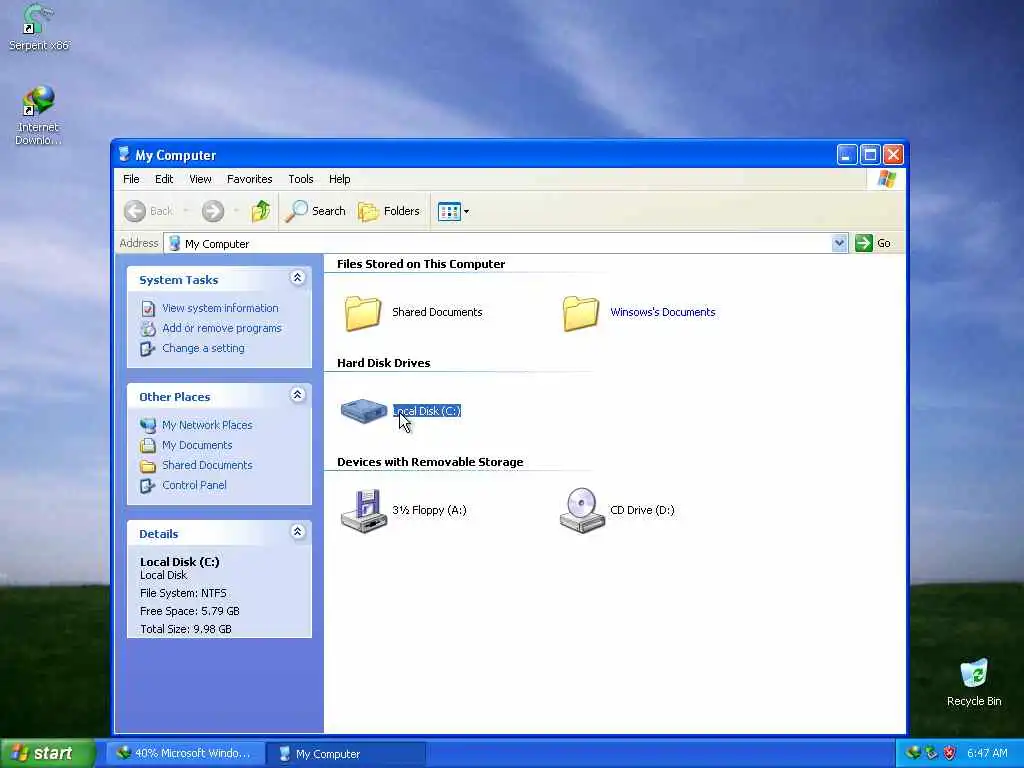Open the Back history dropdown arrow

tap(186, 211)
